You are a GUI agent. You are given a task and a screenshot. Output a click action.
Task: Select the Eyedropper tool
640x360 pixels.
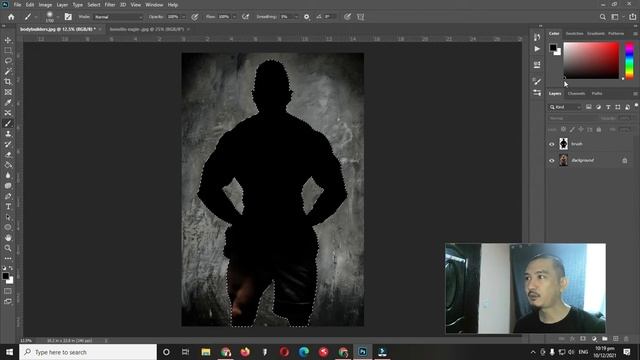pos(8,102)
